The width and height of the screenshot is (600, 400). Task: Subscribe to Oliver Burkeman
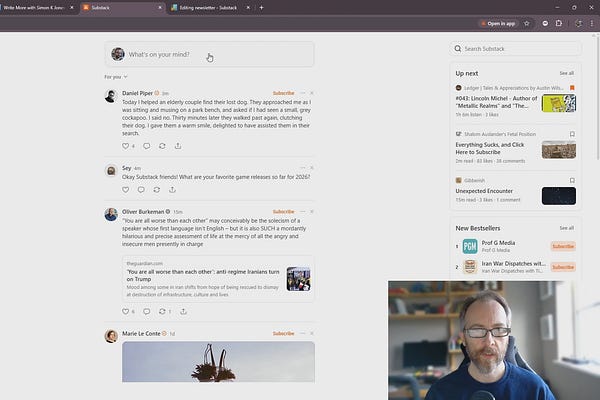pos(284,211)
